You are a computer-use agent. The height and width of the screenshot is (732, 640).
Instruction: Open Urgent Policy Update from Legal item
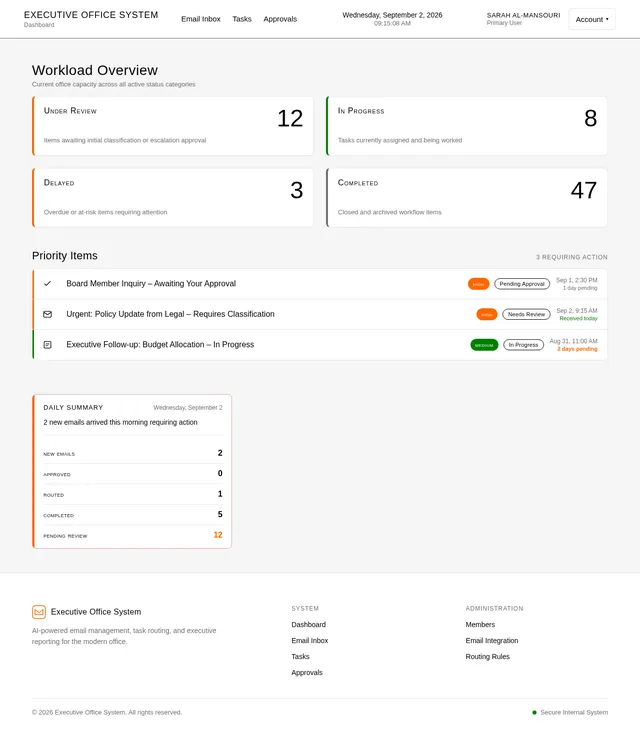(320, 314)
